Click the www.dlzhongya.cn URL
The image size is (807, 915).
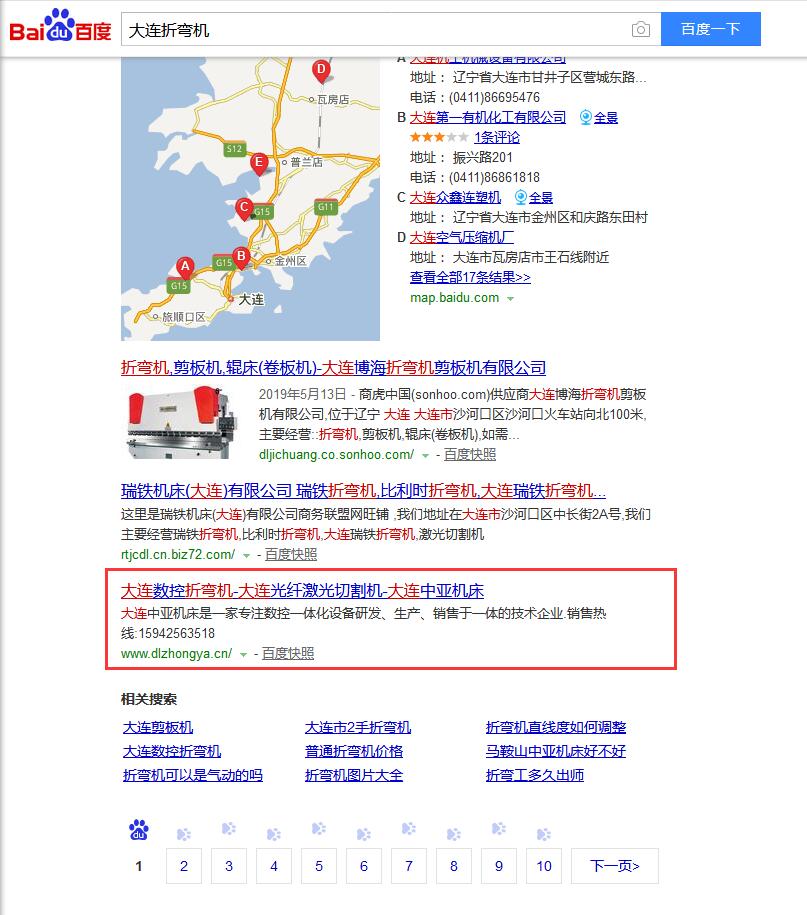(176, 654)
